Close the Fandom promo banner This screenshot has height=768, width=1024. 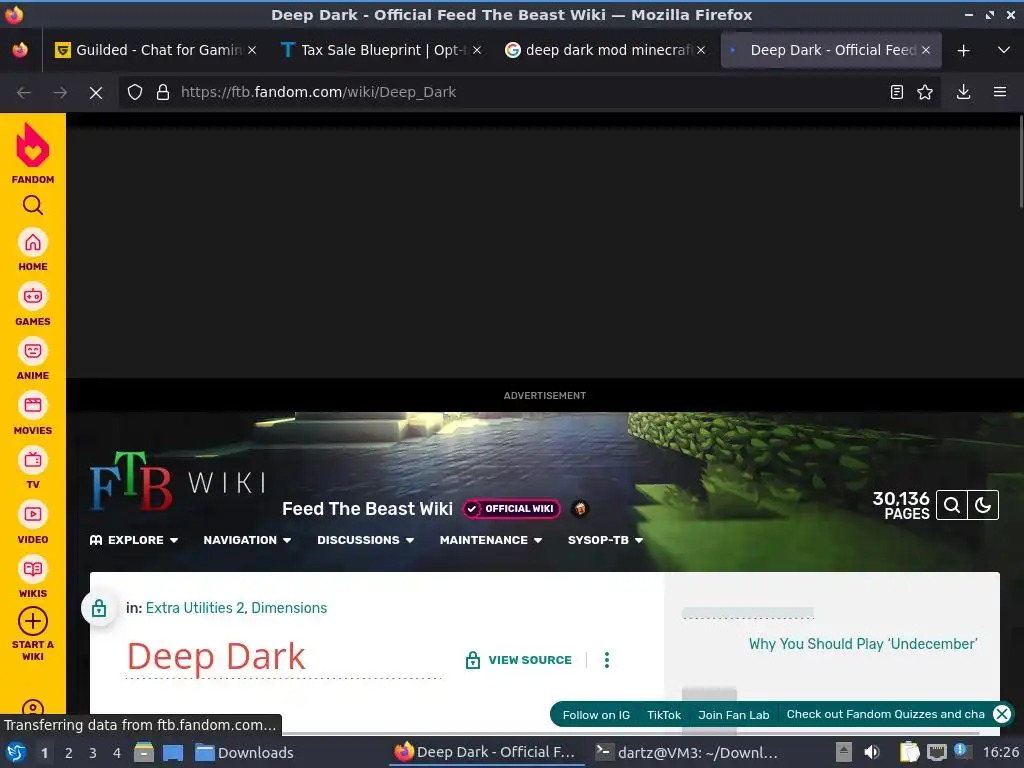[x=1002, y=714]
